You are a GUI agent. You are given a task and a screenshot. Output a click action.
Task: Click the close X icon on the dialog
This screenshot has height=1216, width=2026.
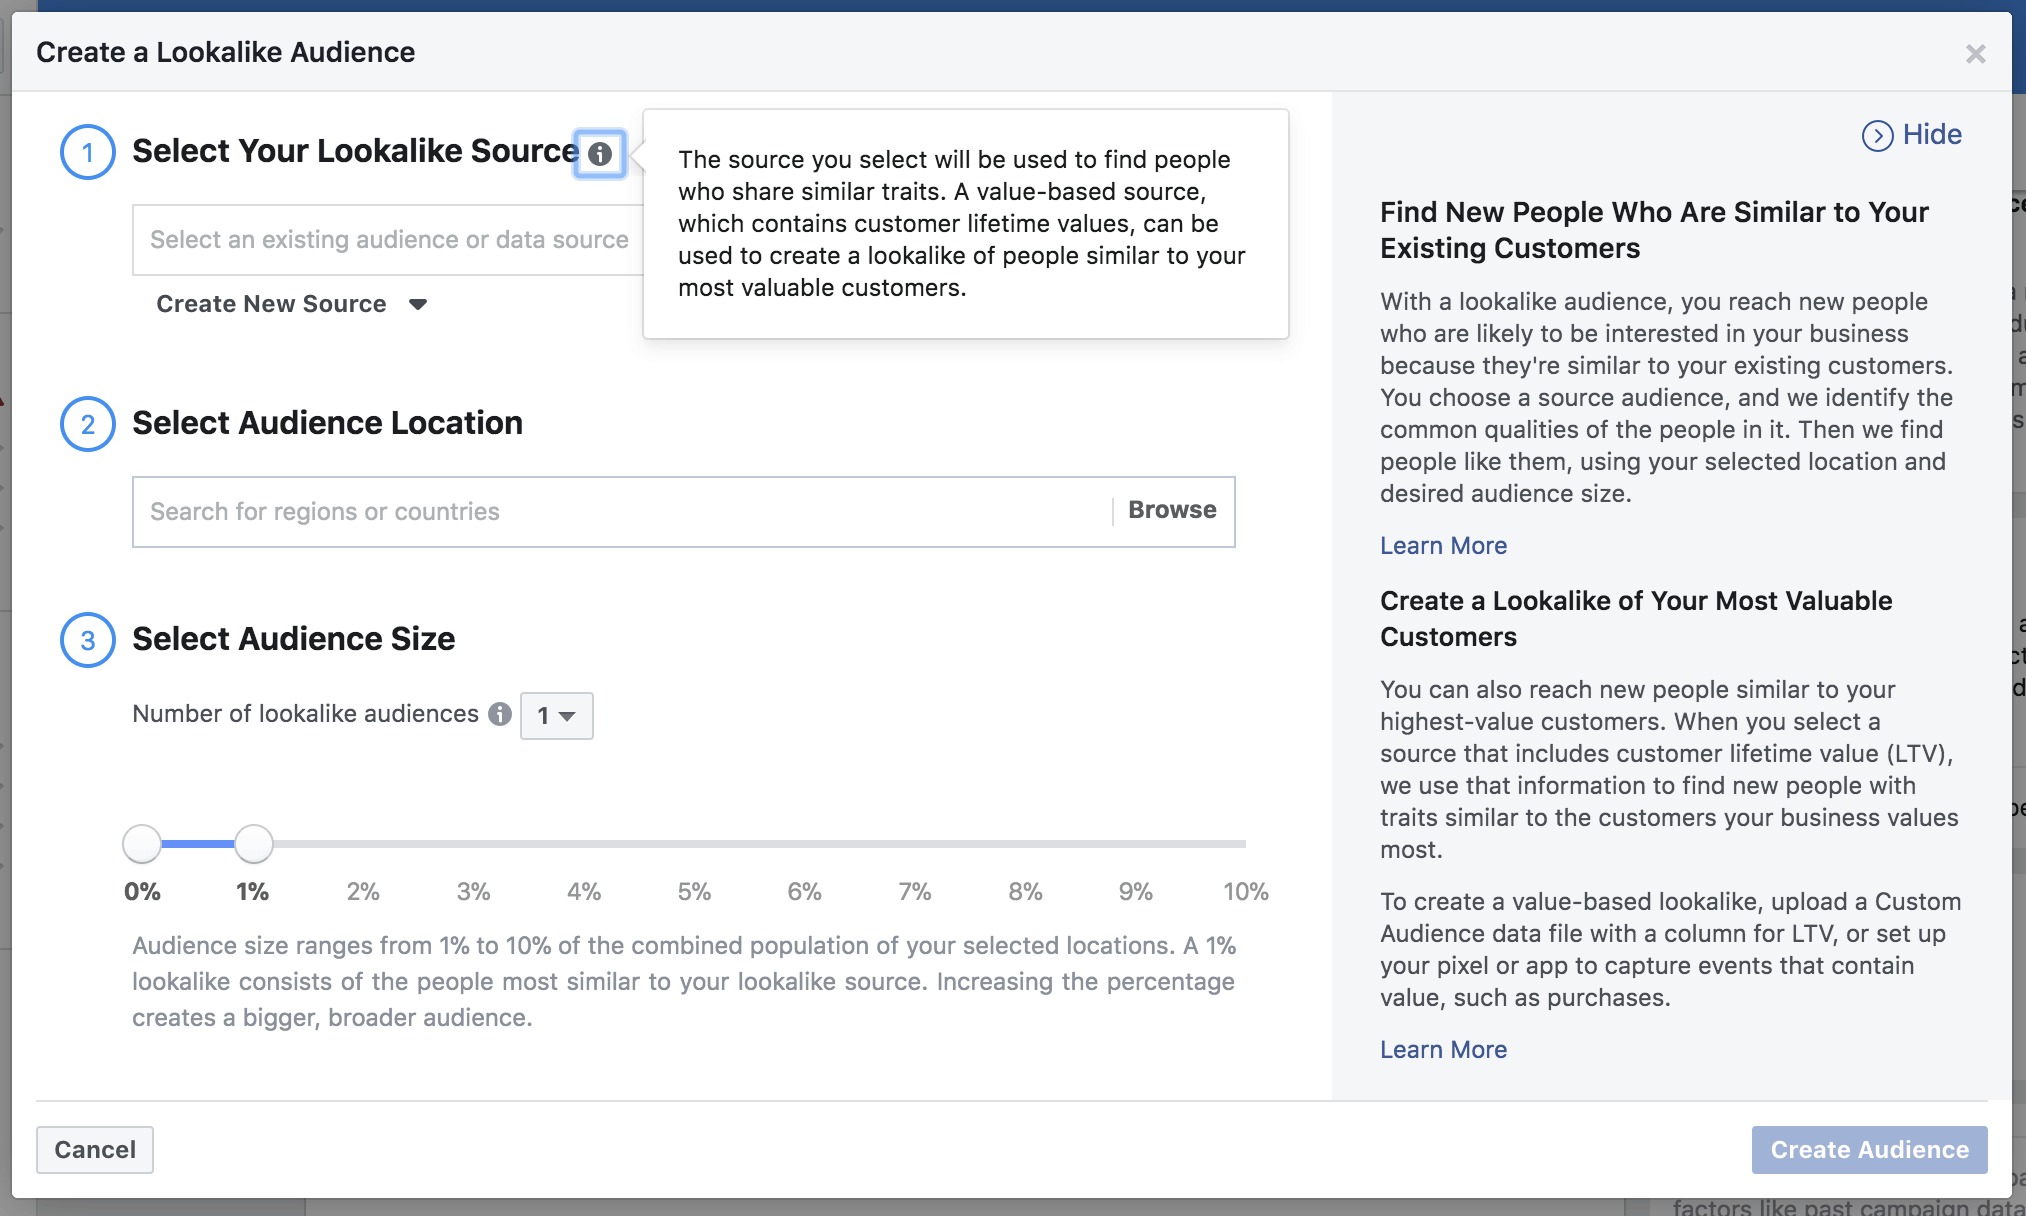tap(1977, 55)
